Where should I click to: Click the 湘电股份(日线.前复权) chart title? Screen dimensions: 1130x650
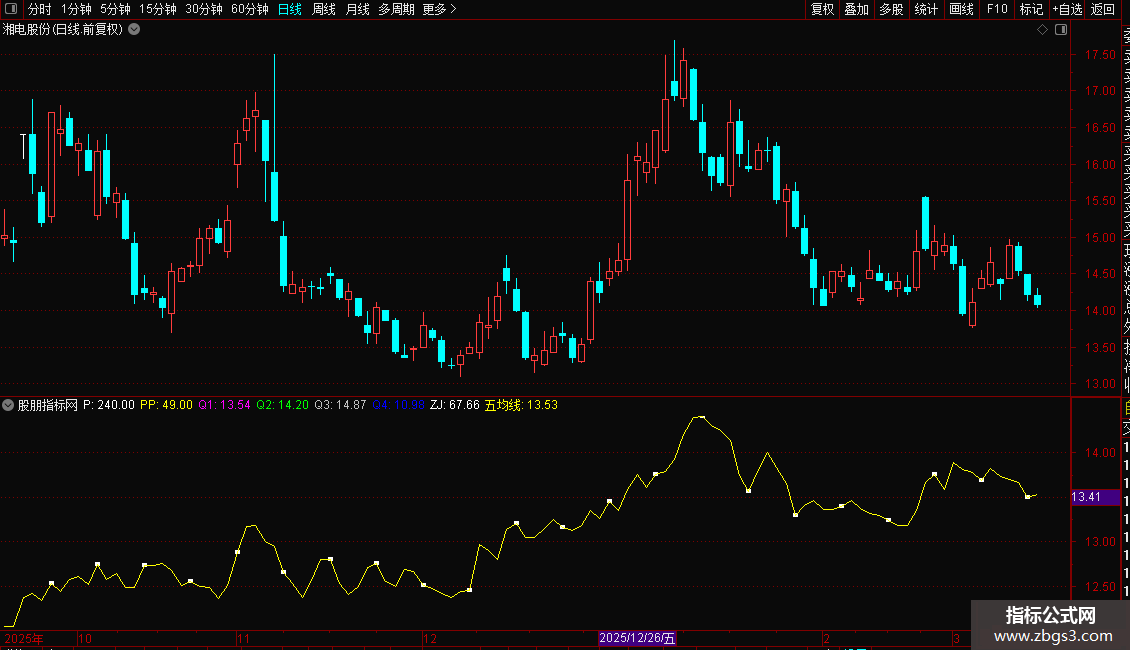click(x=63, y=30)
